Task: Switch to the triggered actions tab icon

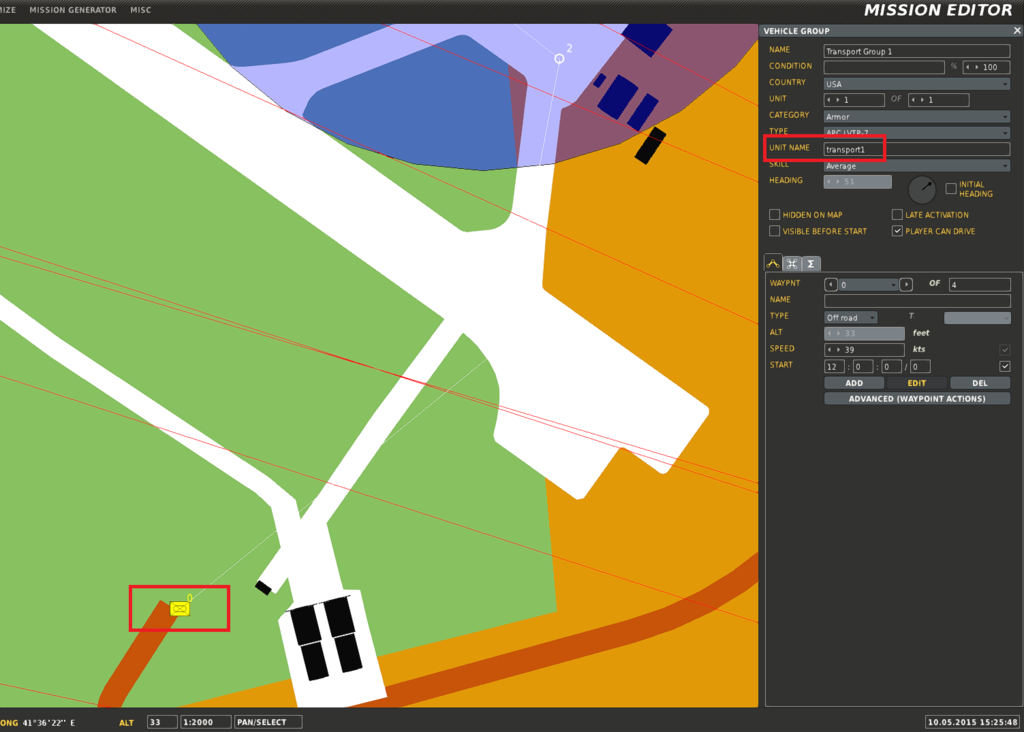Action: click(x=792, y=263)
